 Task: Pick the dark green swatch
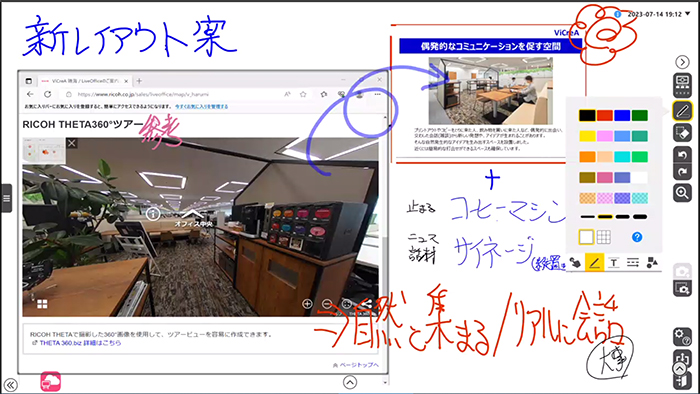pos(640,116)
